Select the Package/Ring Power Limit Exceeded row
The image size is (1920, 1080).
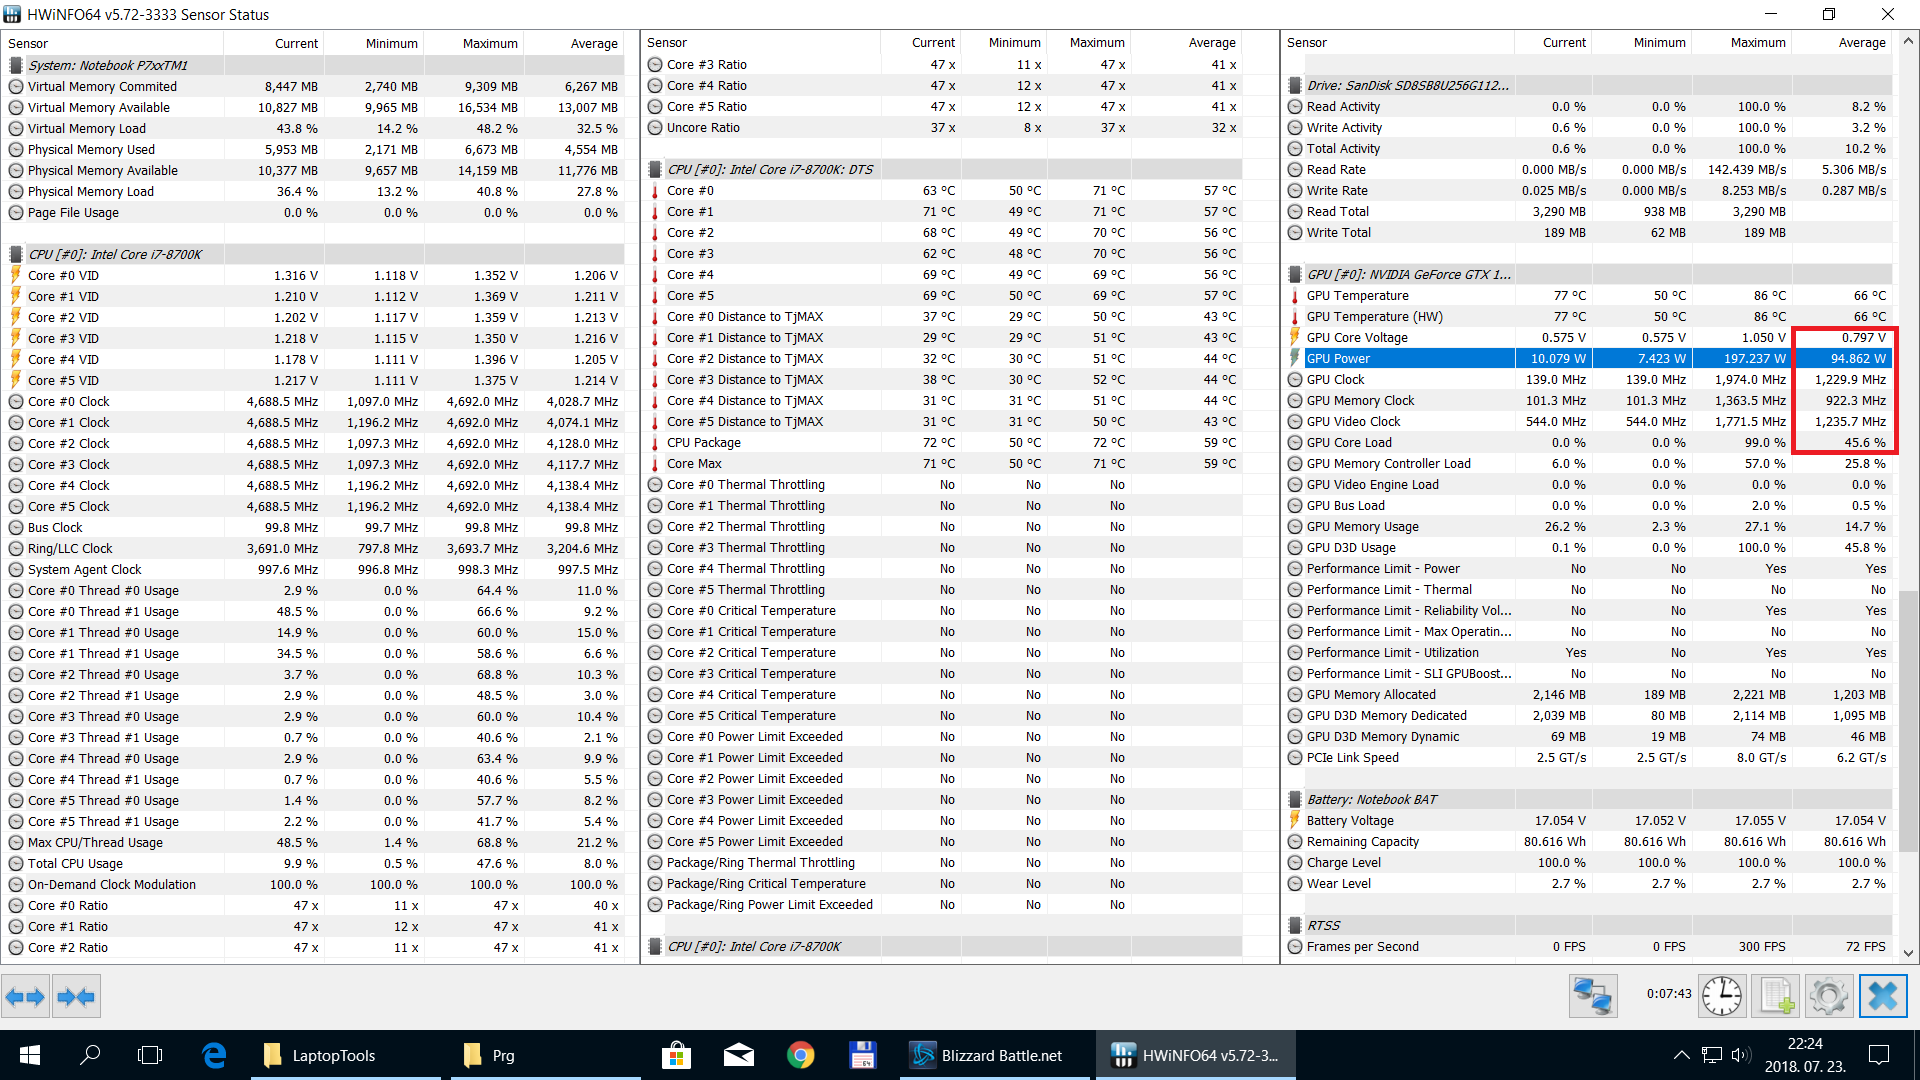[x=944, y=904]
